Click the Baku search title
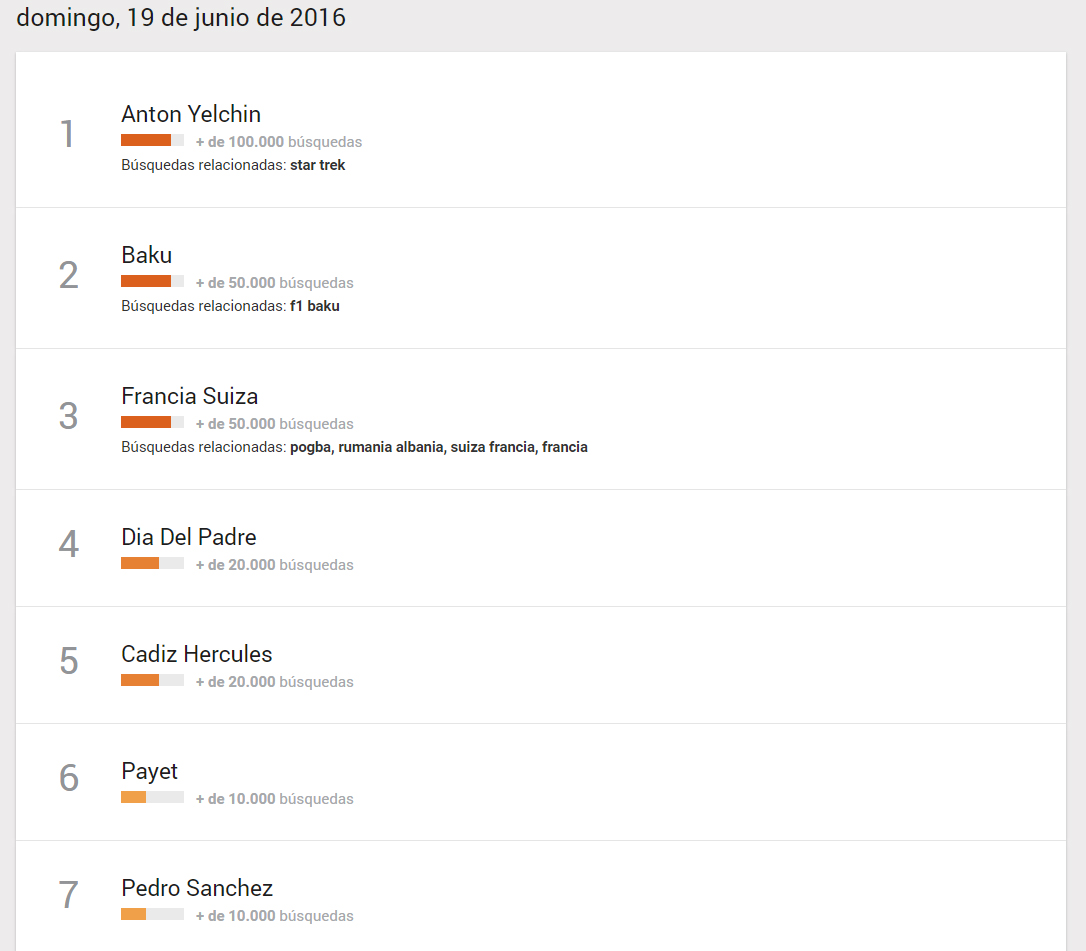The height and width of the screenshot is (951, 1086). 146,255
